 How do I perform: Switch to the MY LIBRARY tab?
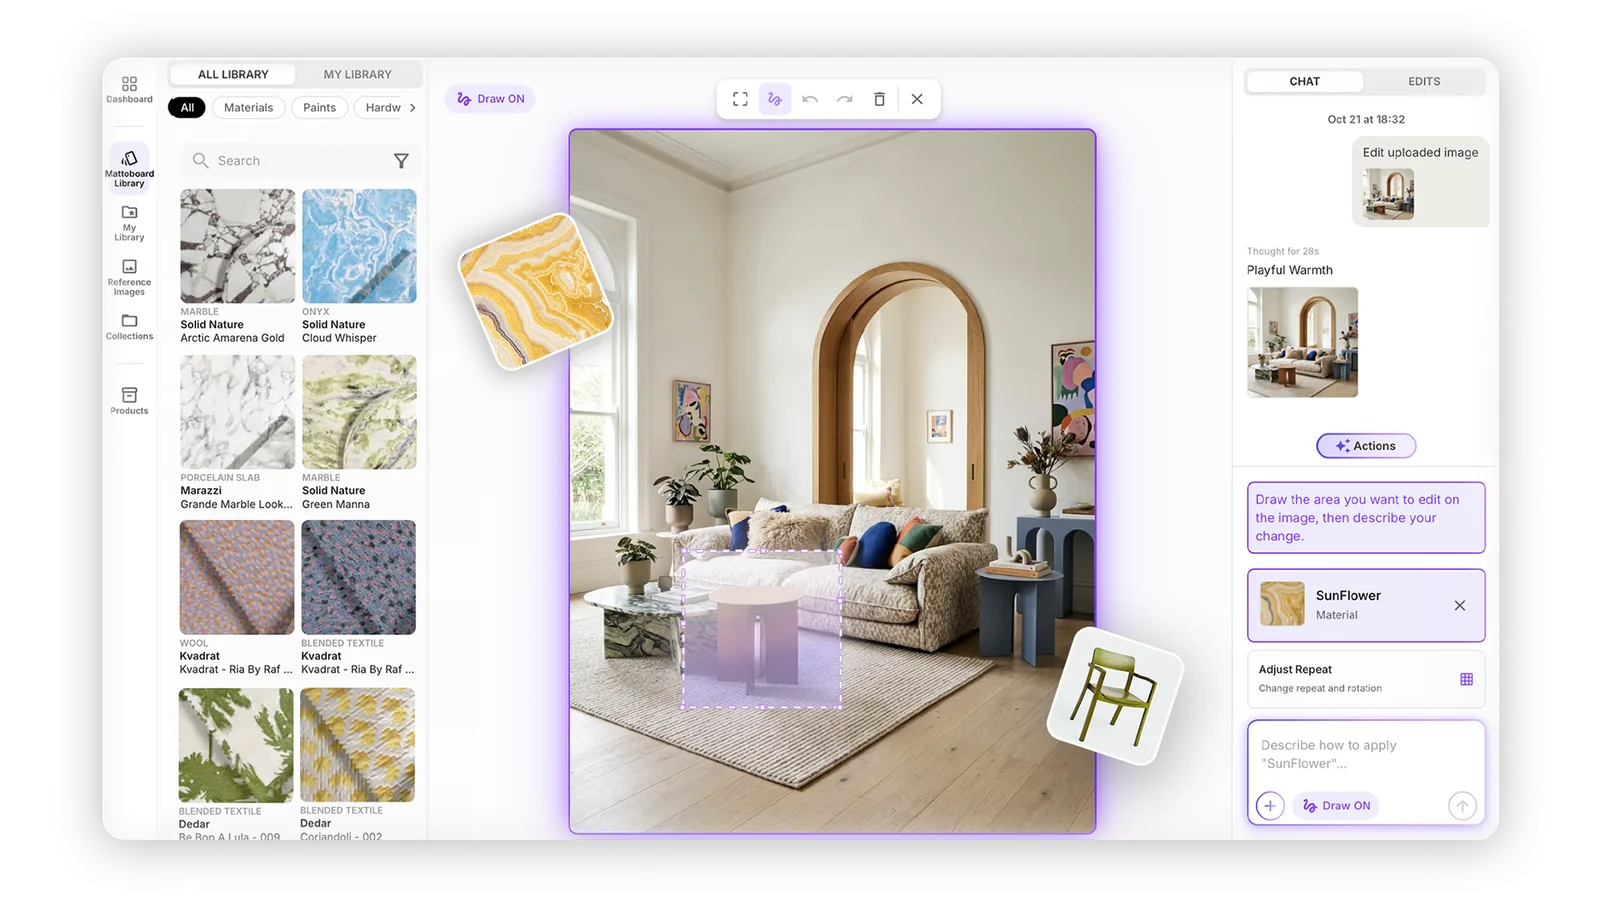tap(357, 75)
